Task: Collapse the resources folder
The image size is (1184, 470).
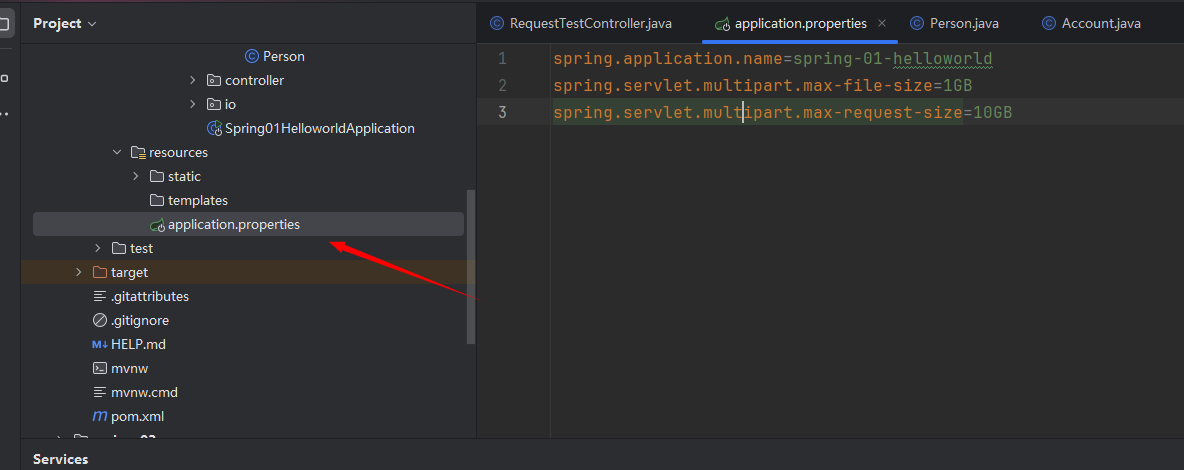Action: pos(117,153)
